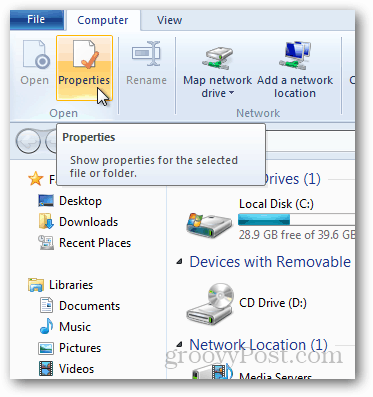Click the Properties ribbon button
The width and height of the screenshot is (373, 397).
click(x=84, y=68)
